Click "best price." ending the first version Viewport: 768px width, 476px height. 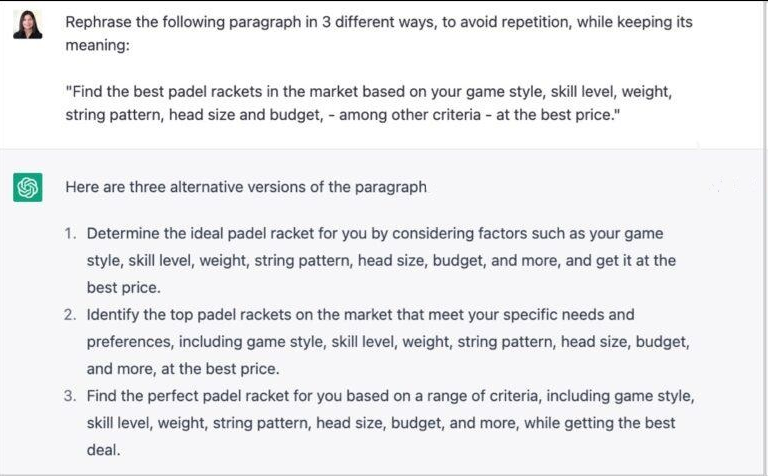(124, 287)
